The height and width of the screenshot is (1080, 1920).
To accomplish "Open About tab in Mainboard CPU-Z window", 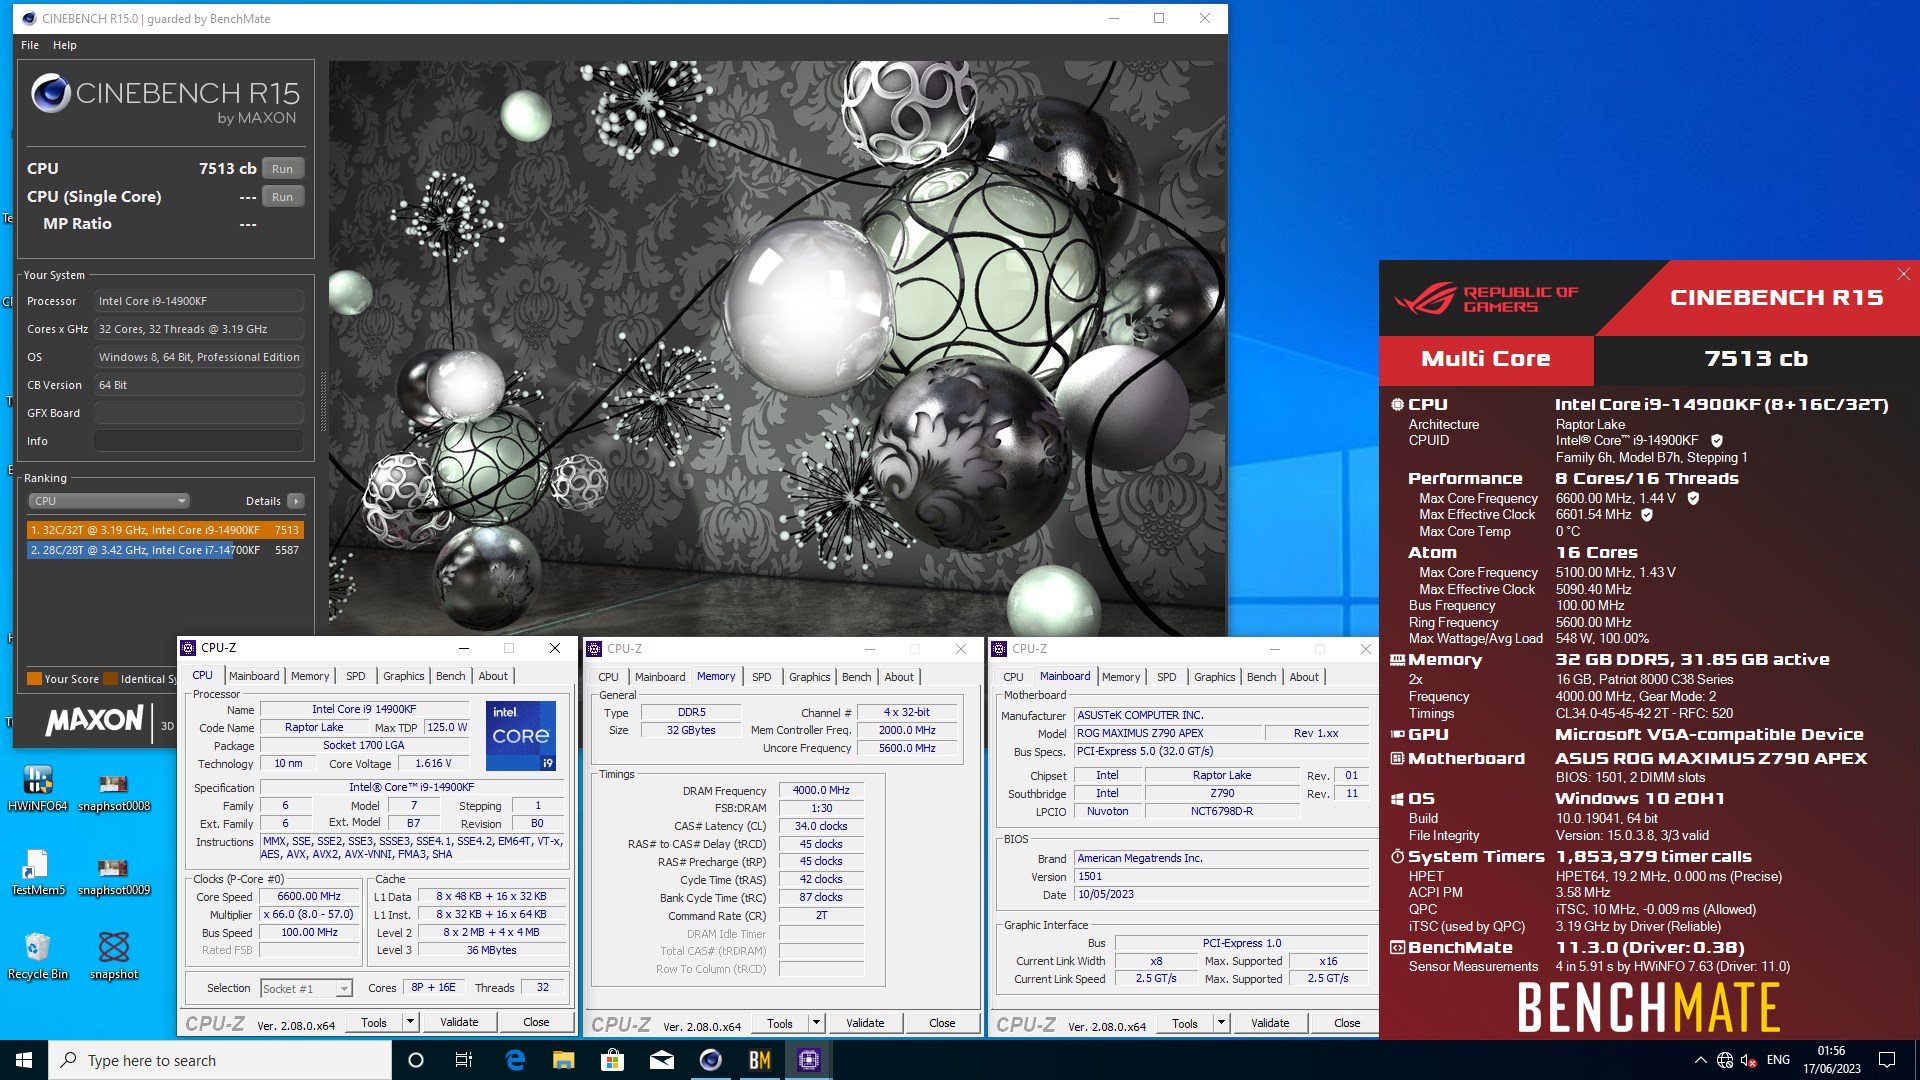I will 1304,677.
